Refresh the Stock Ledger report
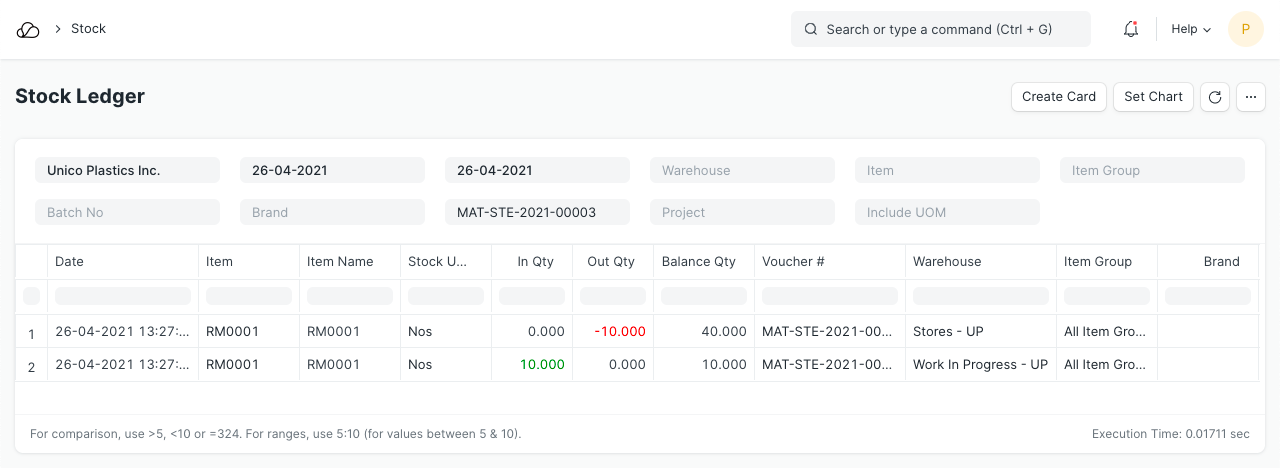This screenshot has width=1280, height=468. 1214,97
